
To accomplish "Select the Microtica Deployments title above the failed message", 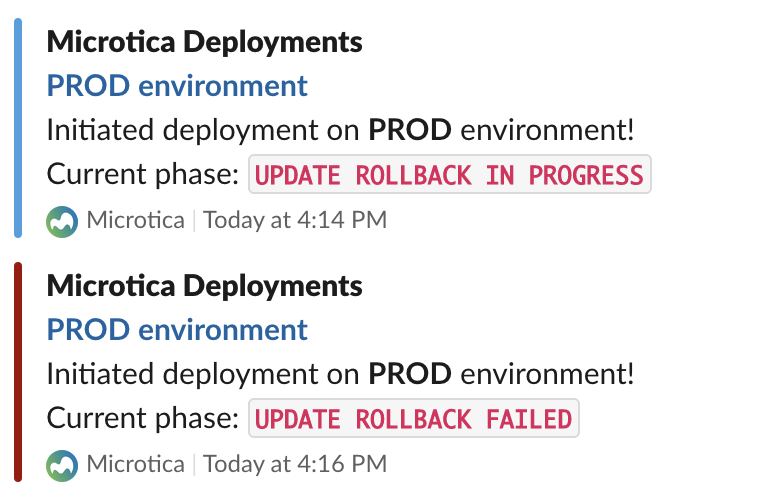I will point(204,286).
